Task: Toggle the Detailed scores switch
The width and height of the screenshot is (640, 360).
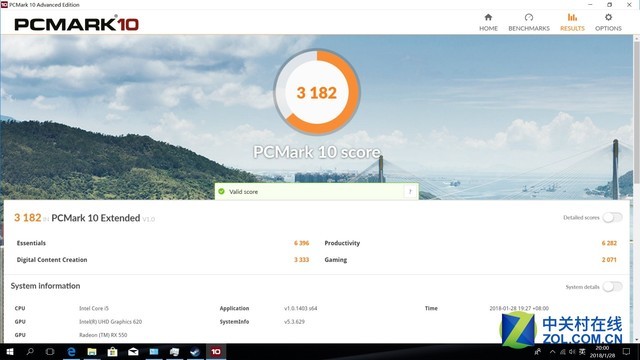Action: [613, 218]
